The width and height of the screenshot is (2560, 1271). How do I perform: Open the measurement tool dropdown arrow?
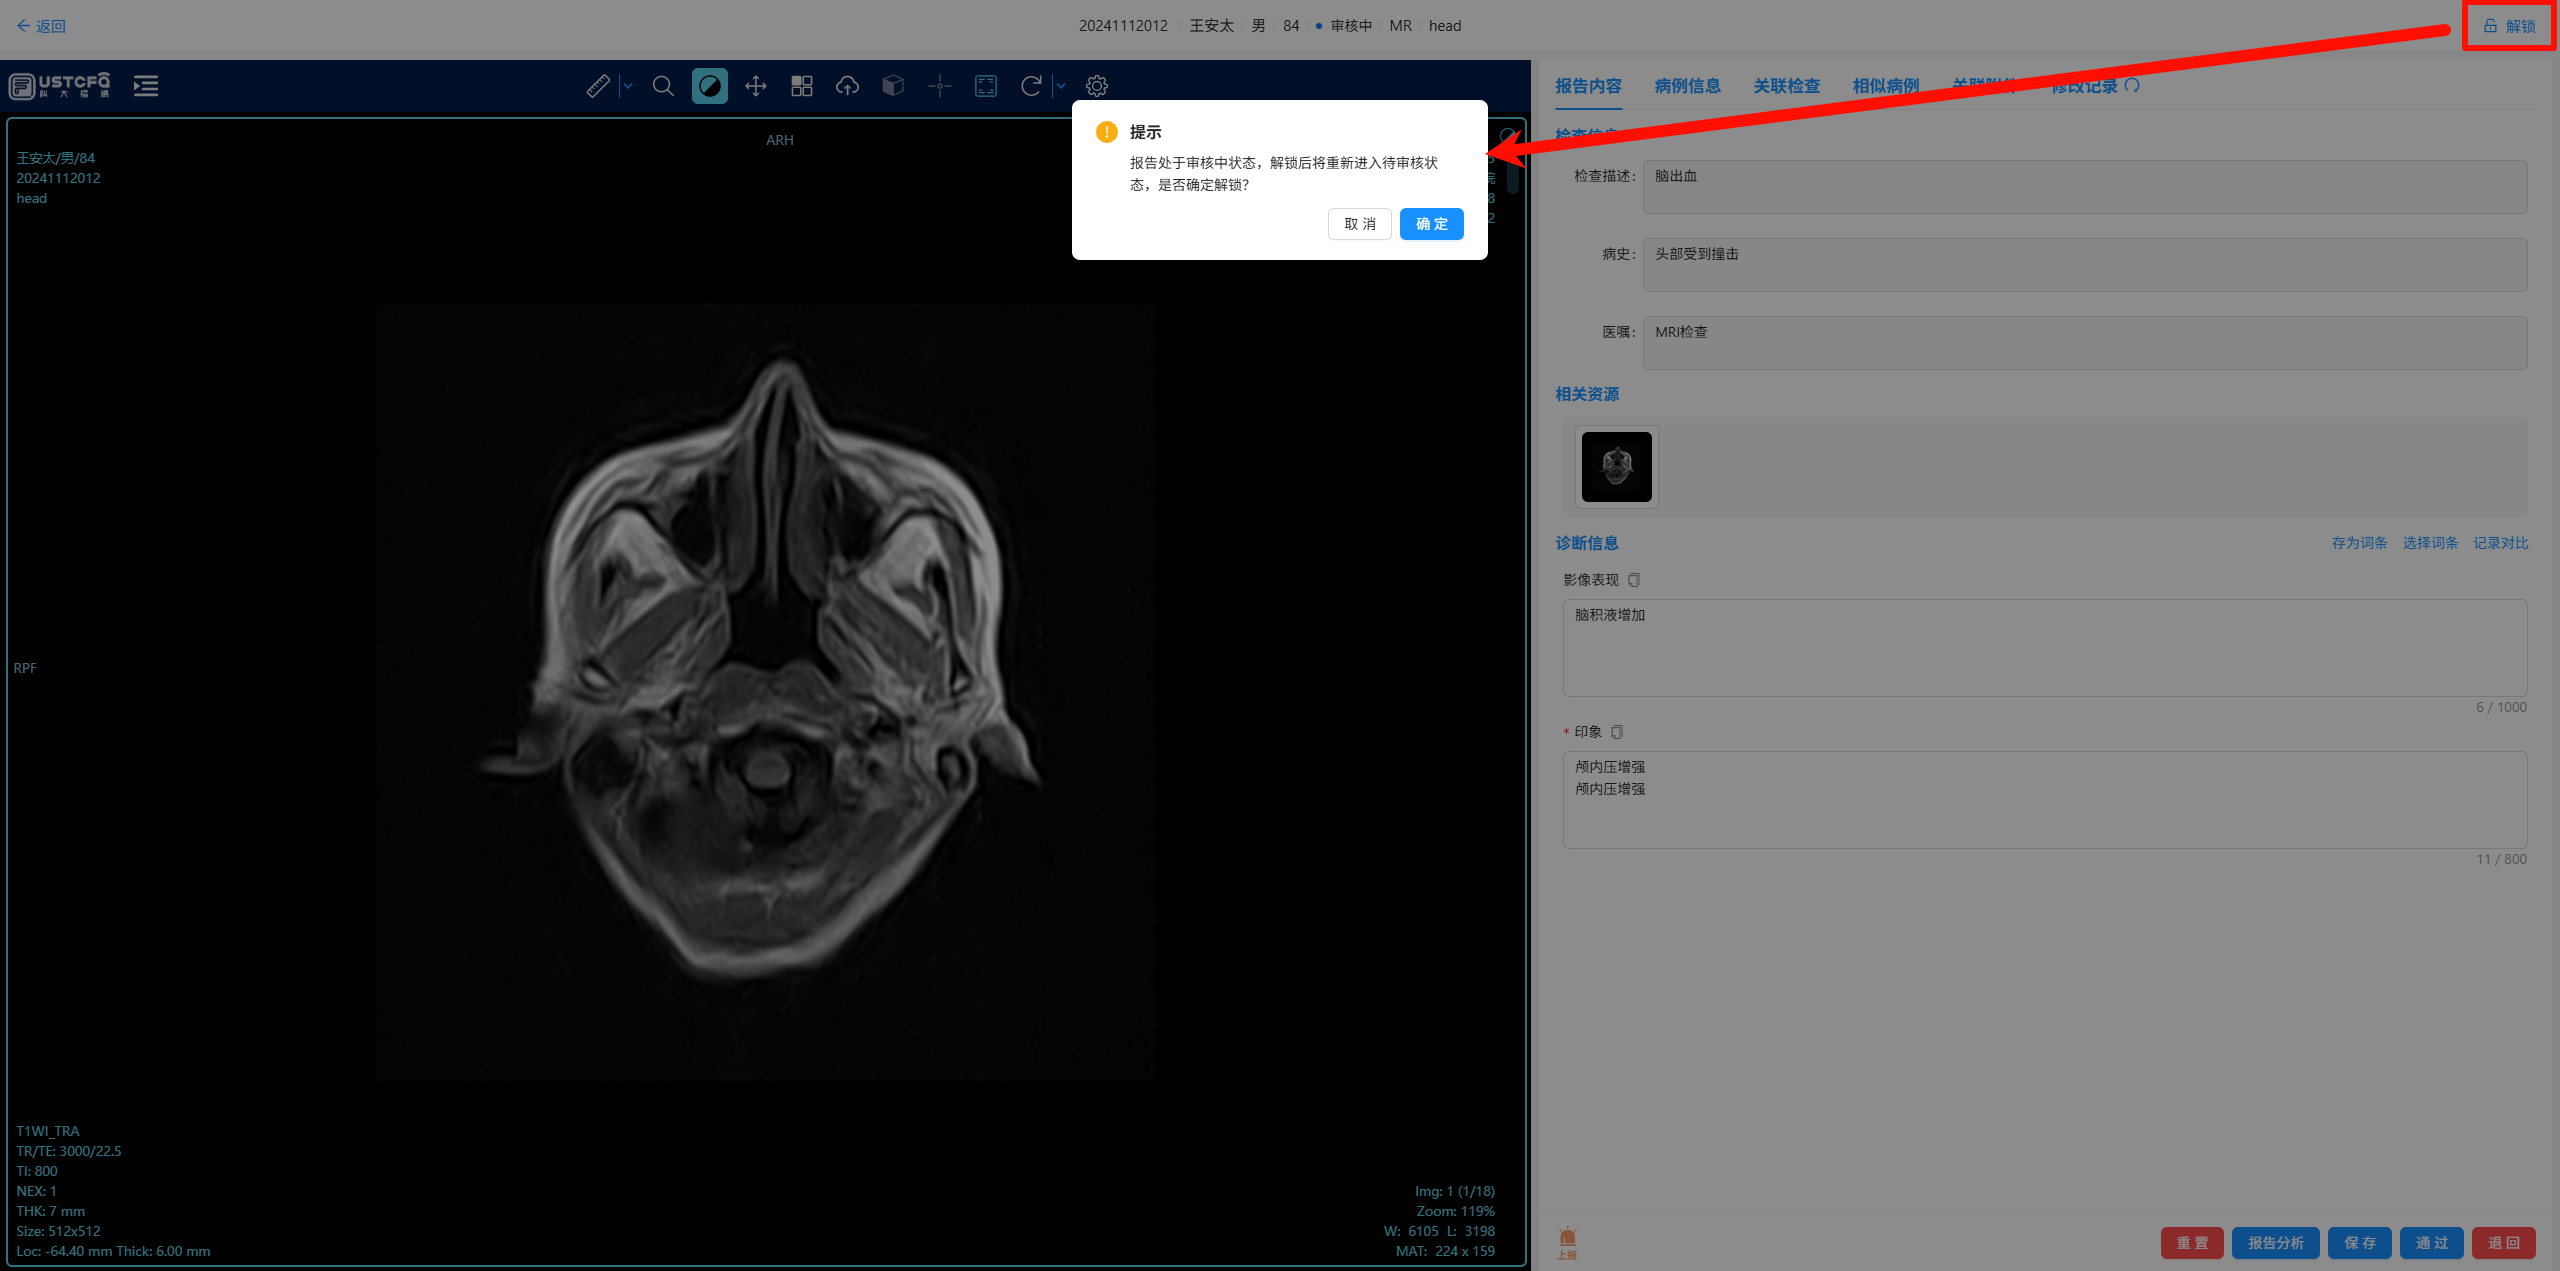(628, 86)
